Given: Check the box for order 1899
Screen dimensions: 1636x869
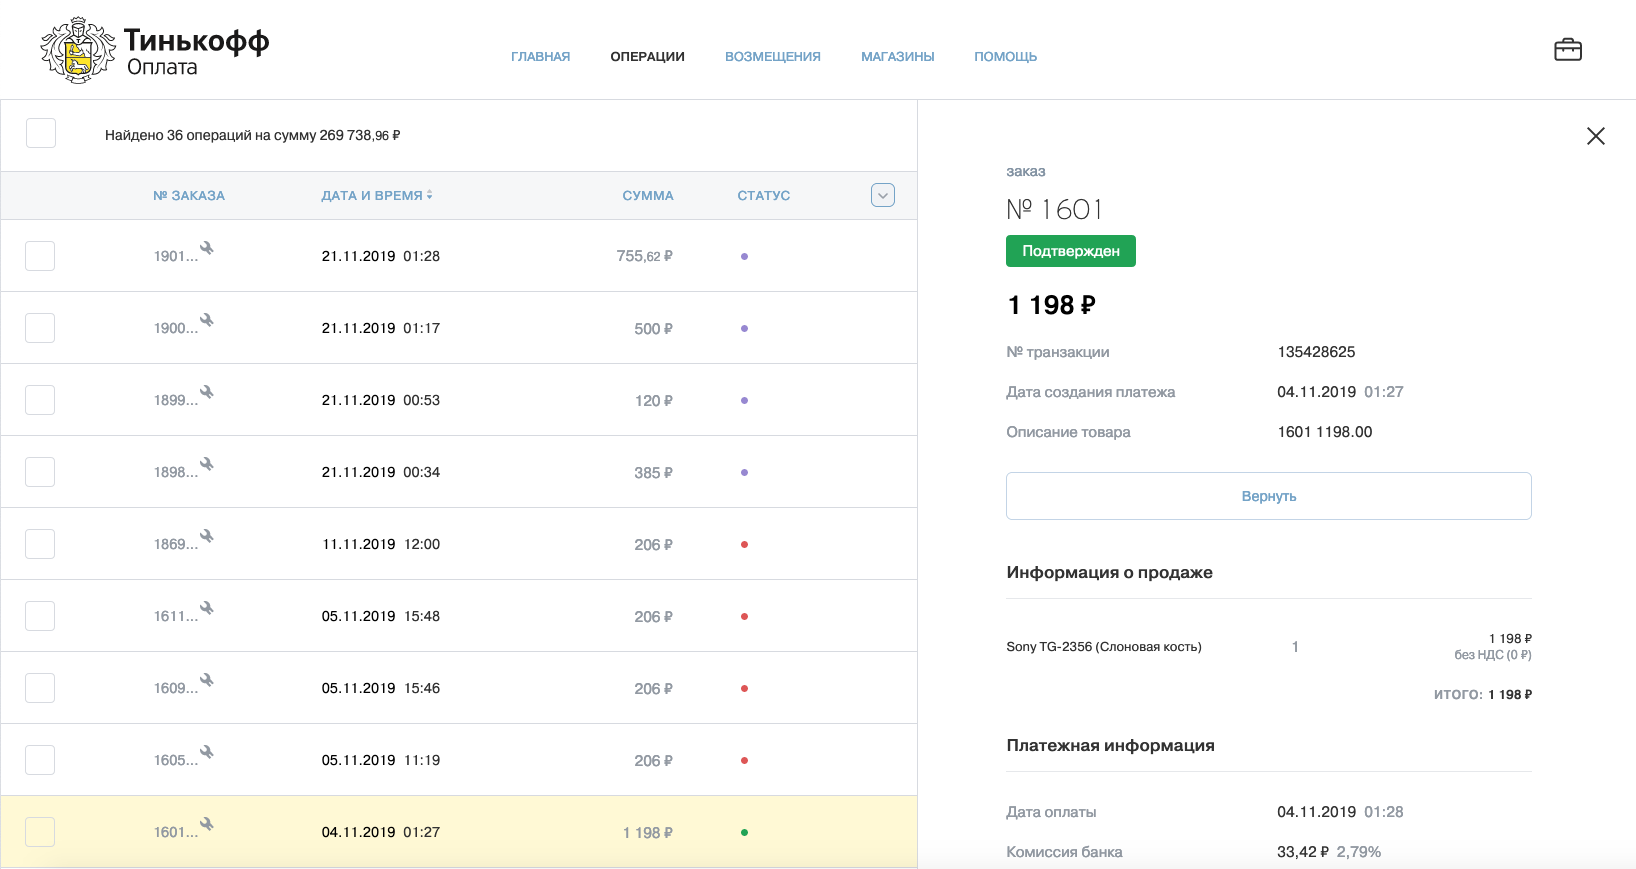Looking at the screenshot, I should (40, 400).
